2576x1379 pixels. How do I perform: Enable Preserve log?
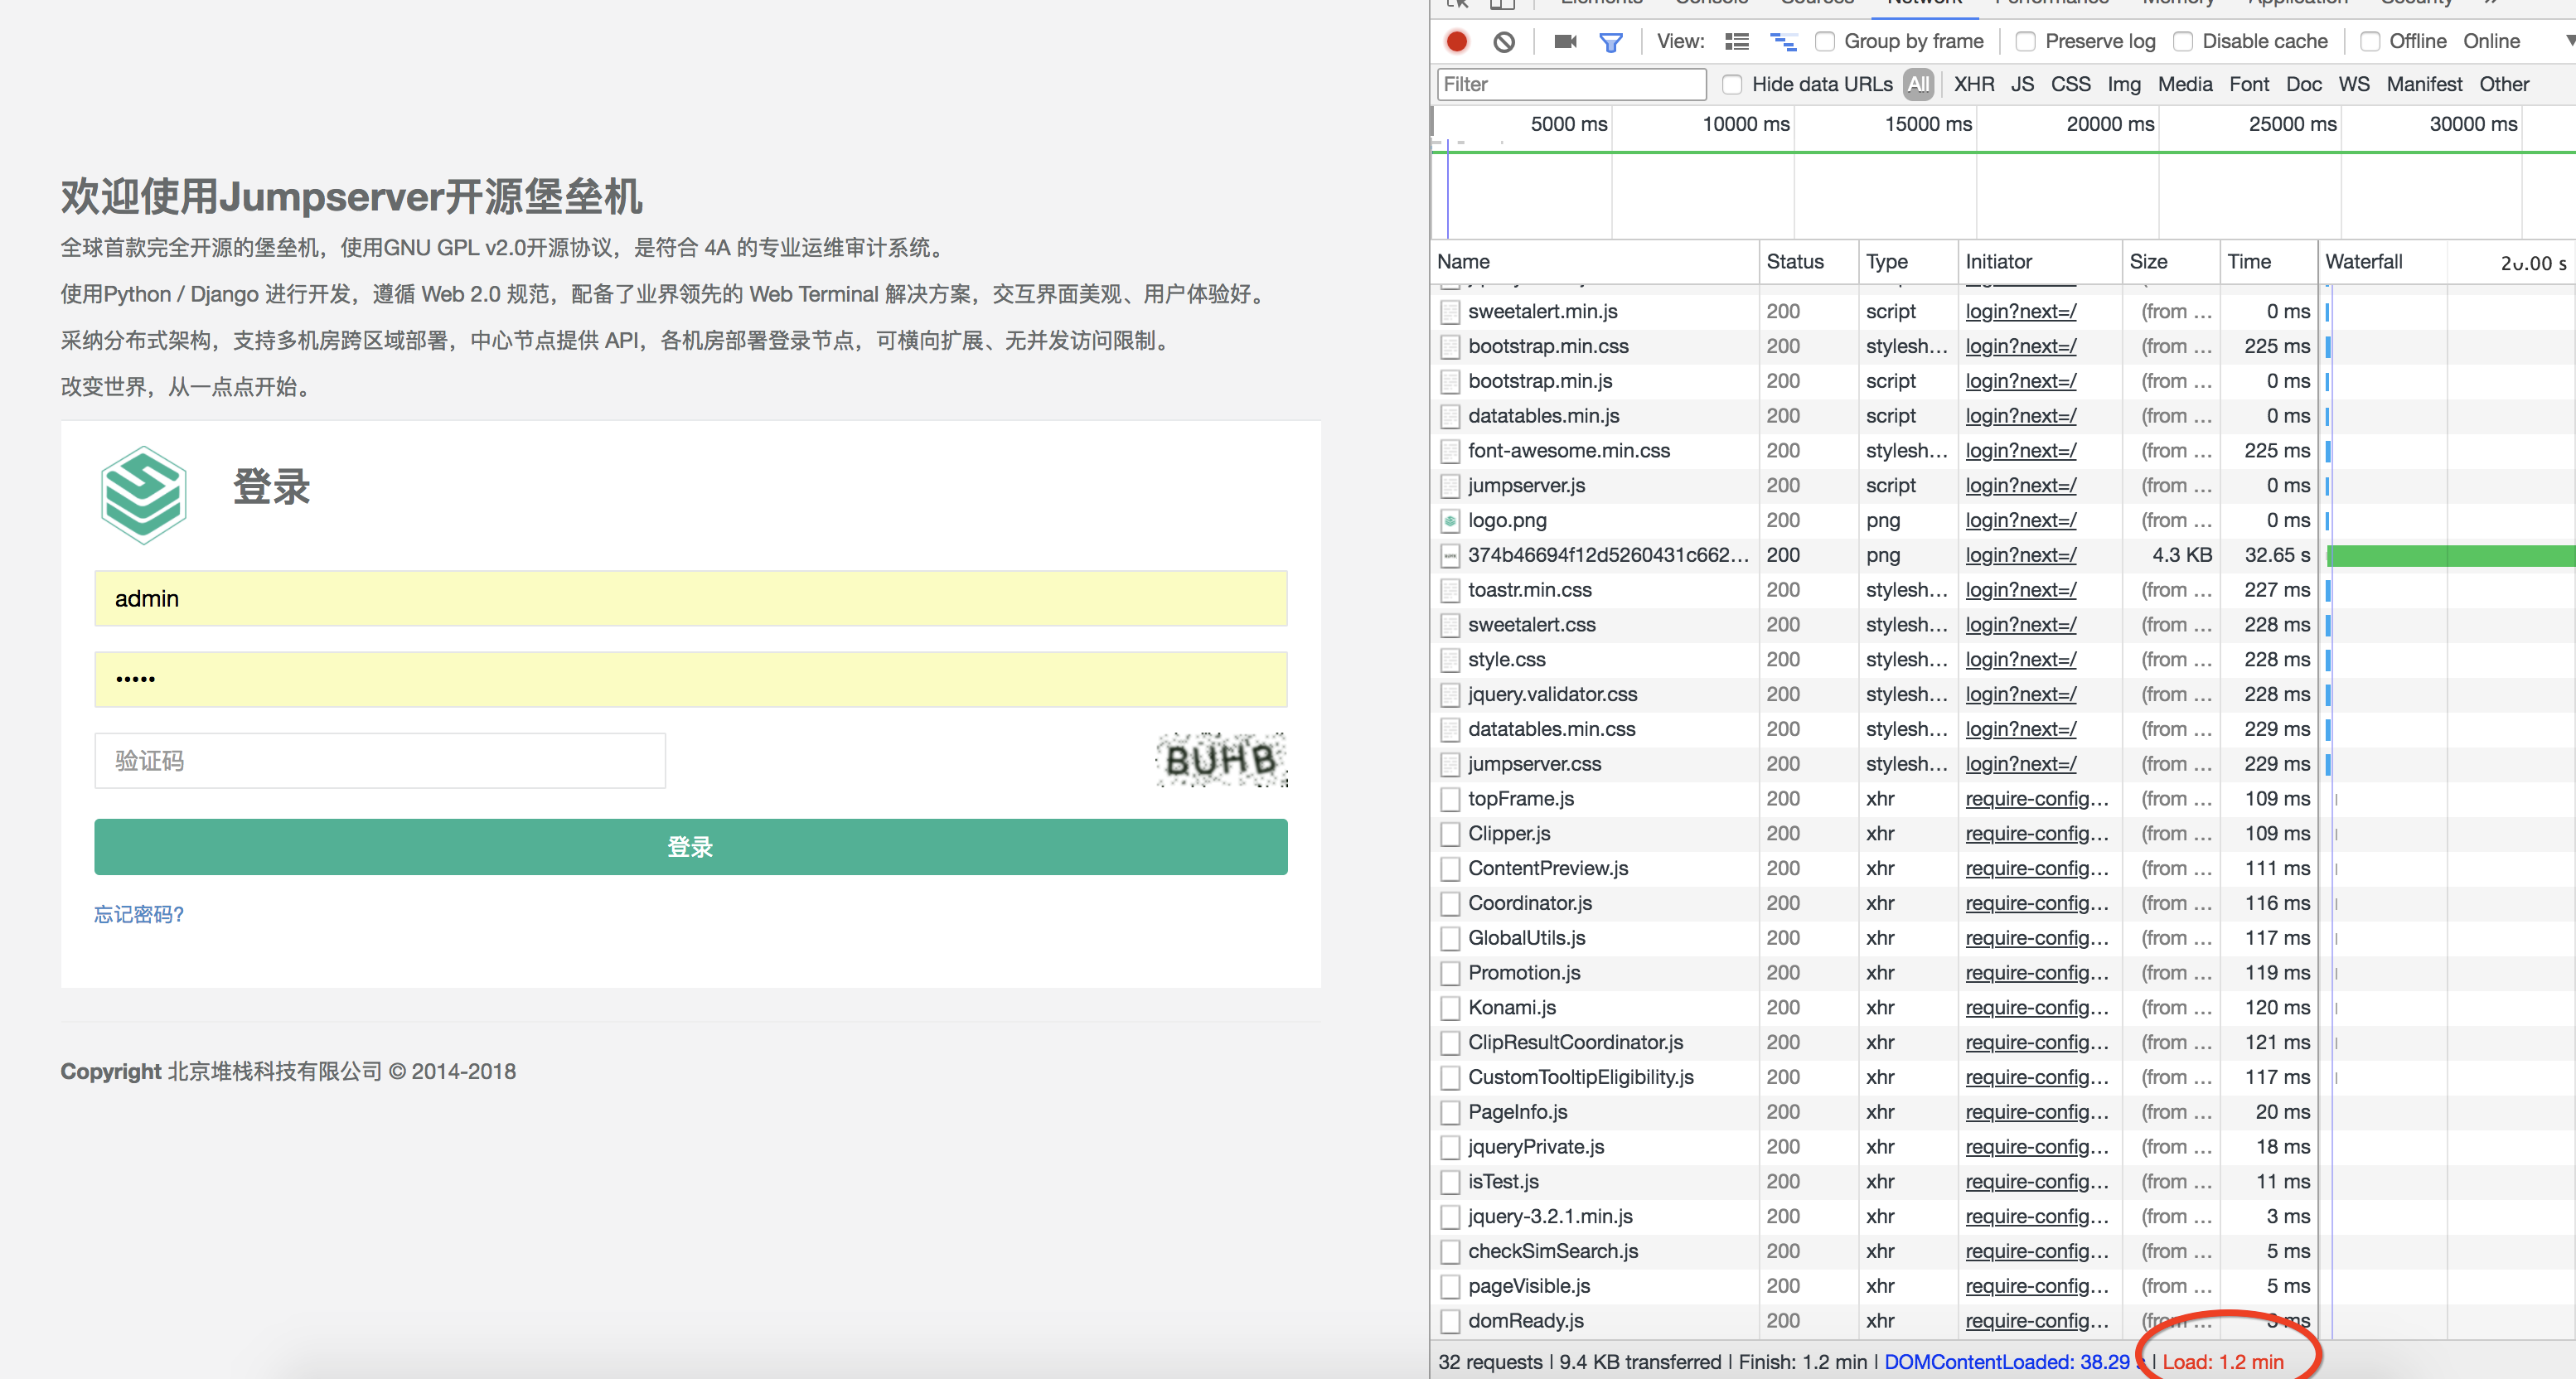click(2025, 41)
